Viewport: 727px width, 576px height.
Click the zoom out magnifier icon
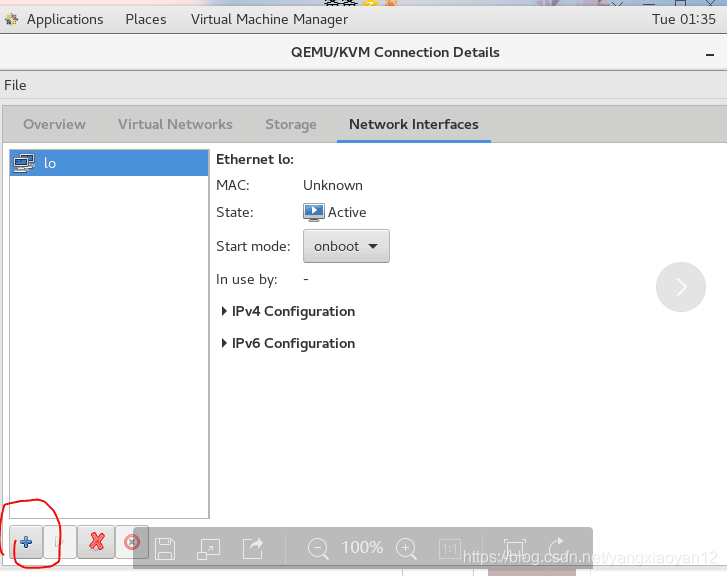click(318, 549)
